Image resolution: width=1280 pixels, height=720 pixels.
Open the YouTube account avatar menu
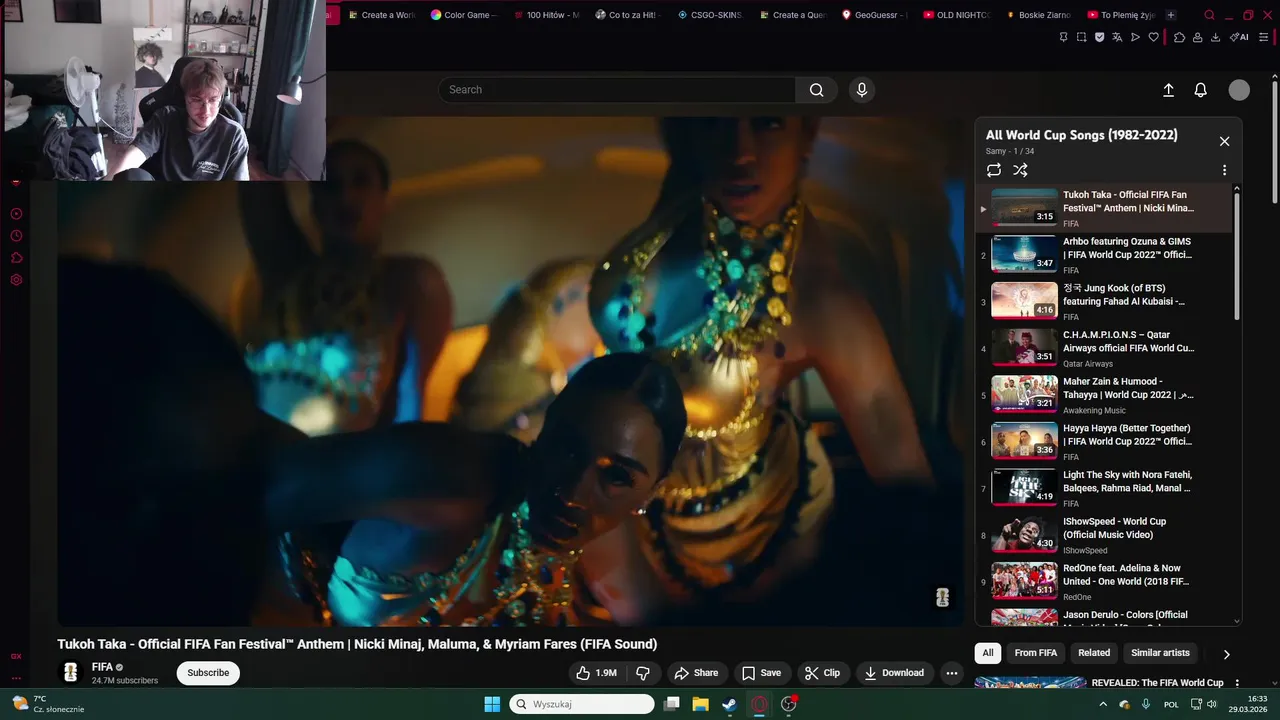pos(1239,90)
